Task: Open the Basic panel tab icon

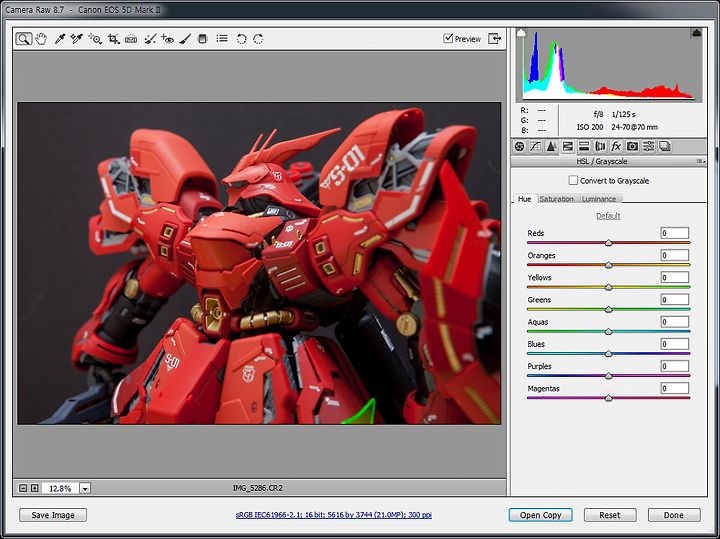Action: 519,146
